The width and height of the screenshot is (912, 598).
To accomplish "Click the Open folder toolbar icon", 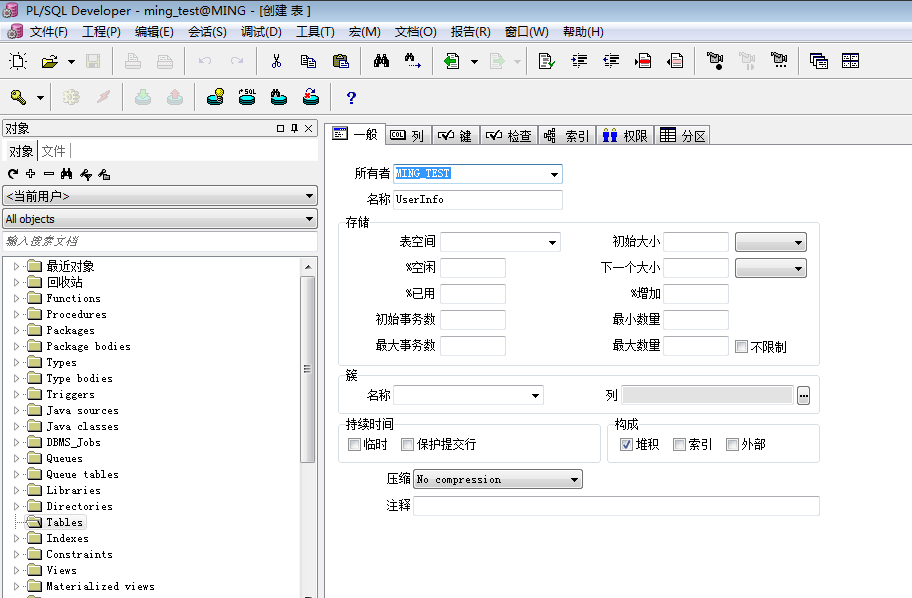I will pos(50,60).
